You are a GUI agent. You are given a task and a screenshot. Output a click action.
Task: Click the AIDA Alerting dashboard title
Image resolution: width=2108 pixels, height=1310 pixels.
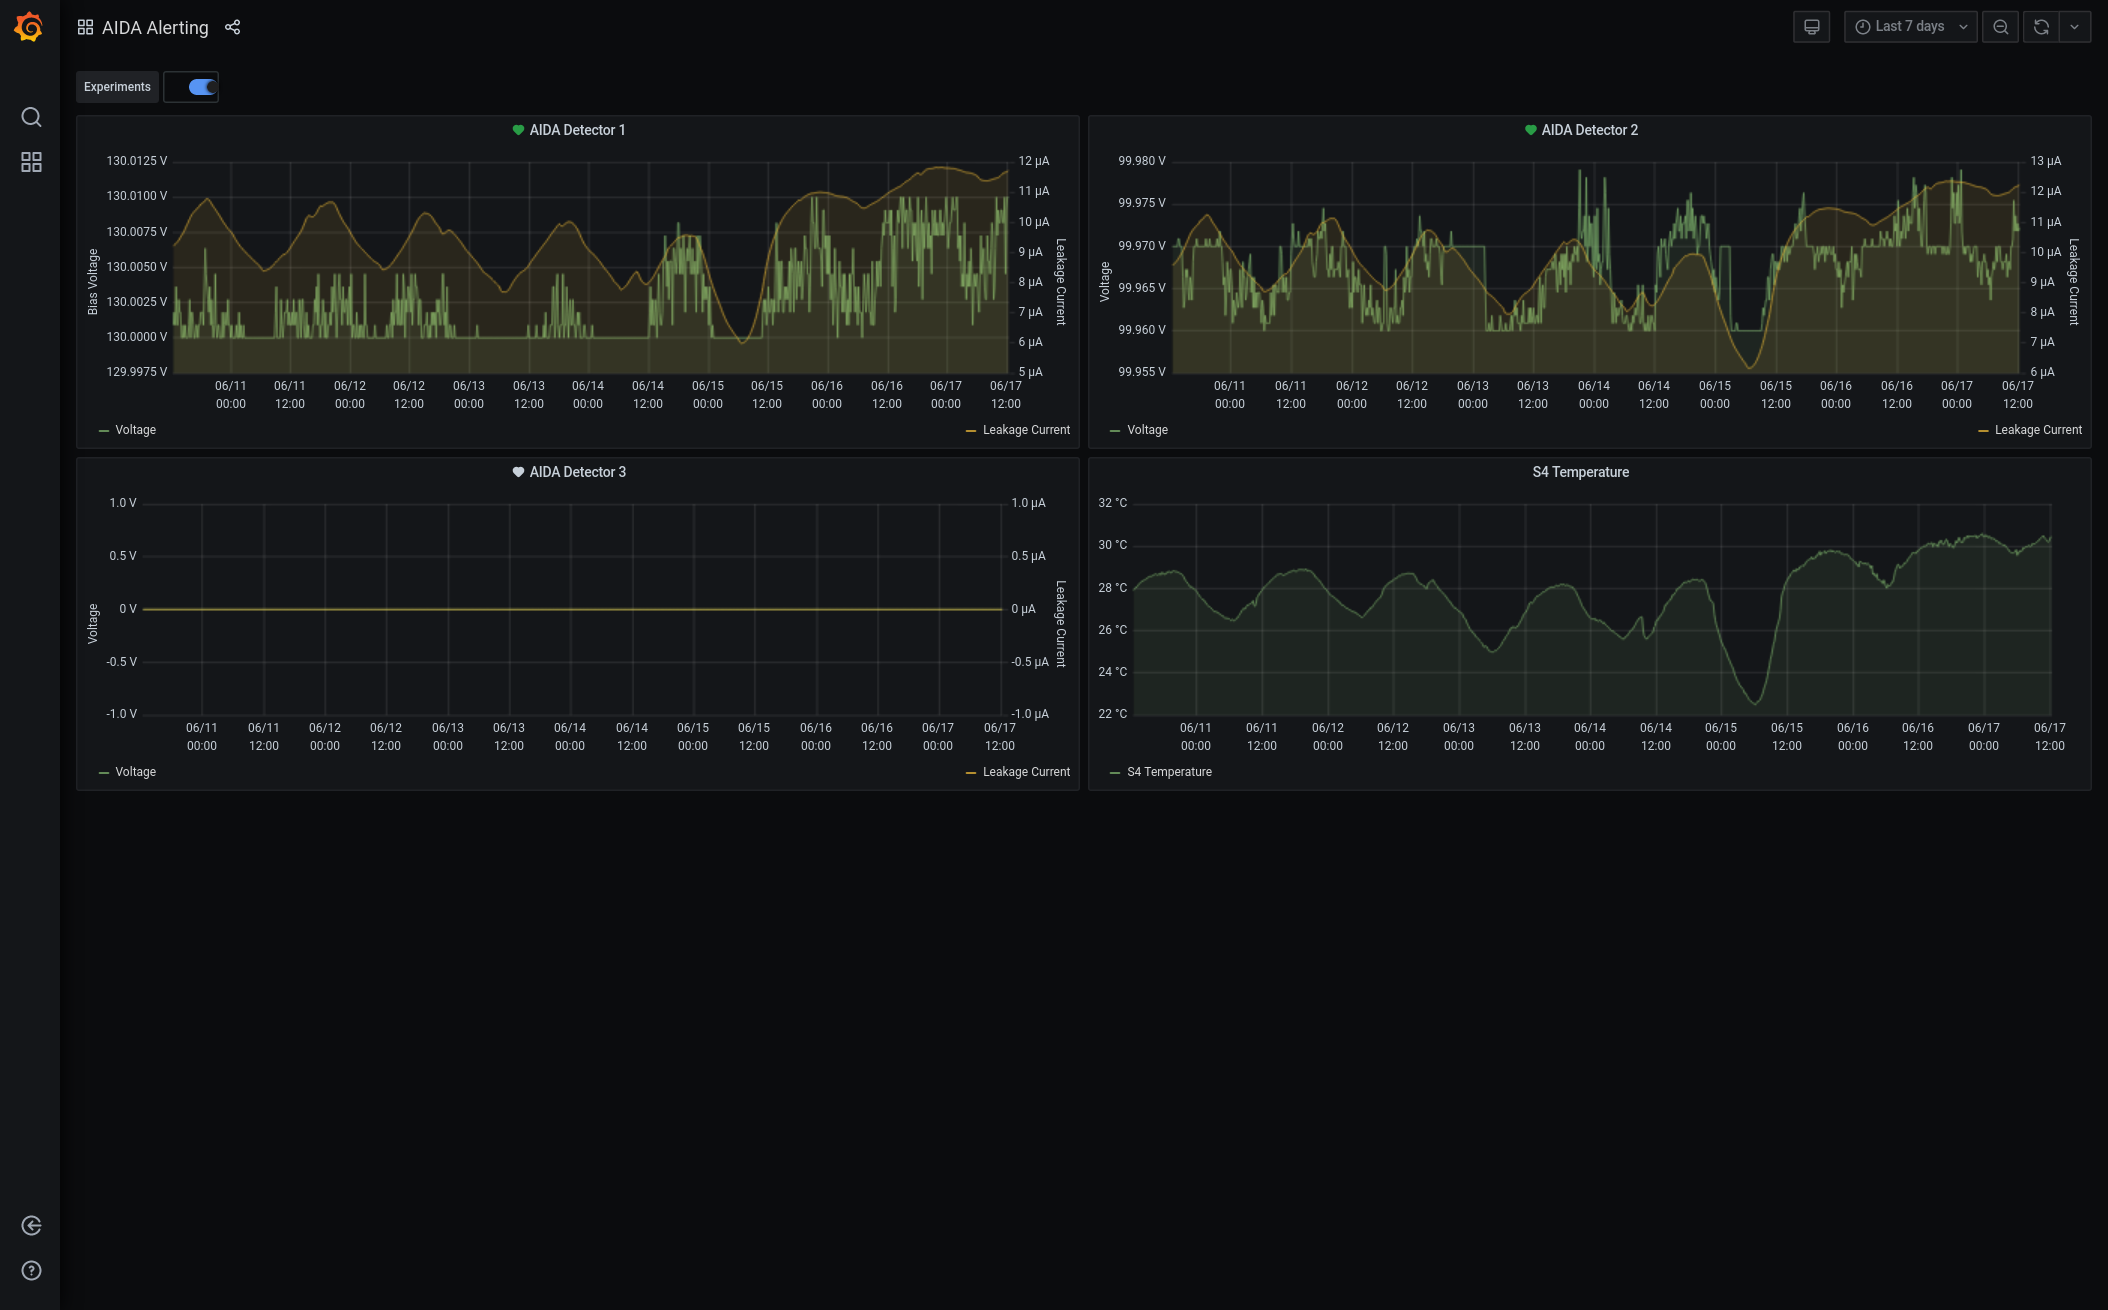click(155, 28)
